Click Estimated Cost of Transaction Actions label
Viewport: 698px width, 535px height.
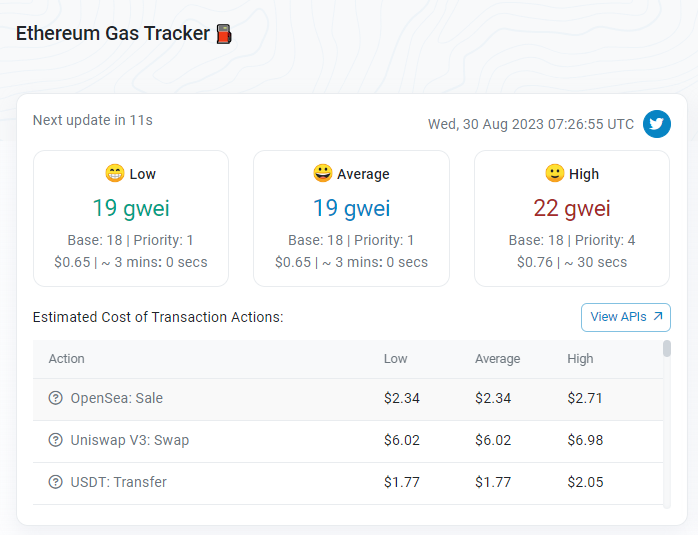coord(158,317)
